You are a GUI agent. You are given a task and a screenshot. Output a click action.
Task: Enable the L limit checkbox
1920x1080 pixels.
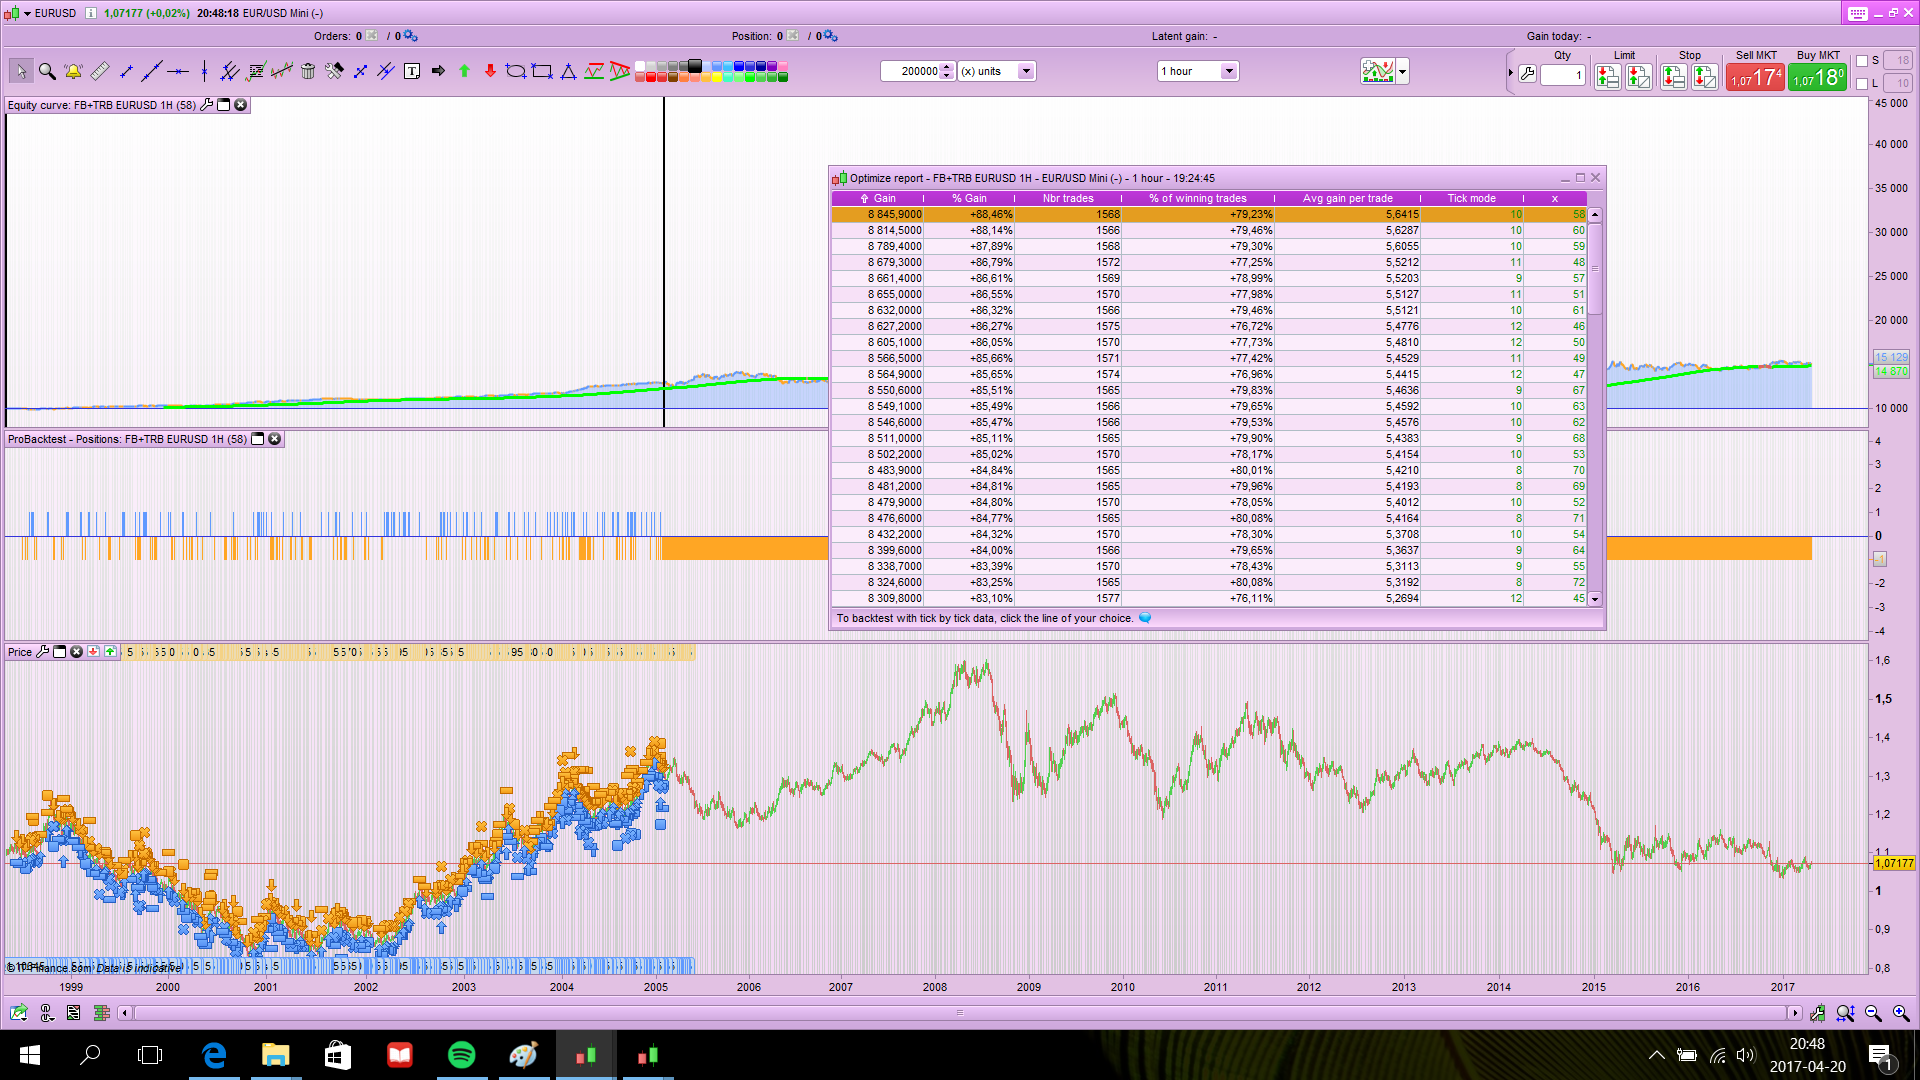click(x=1862, y=84)
